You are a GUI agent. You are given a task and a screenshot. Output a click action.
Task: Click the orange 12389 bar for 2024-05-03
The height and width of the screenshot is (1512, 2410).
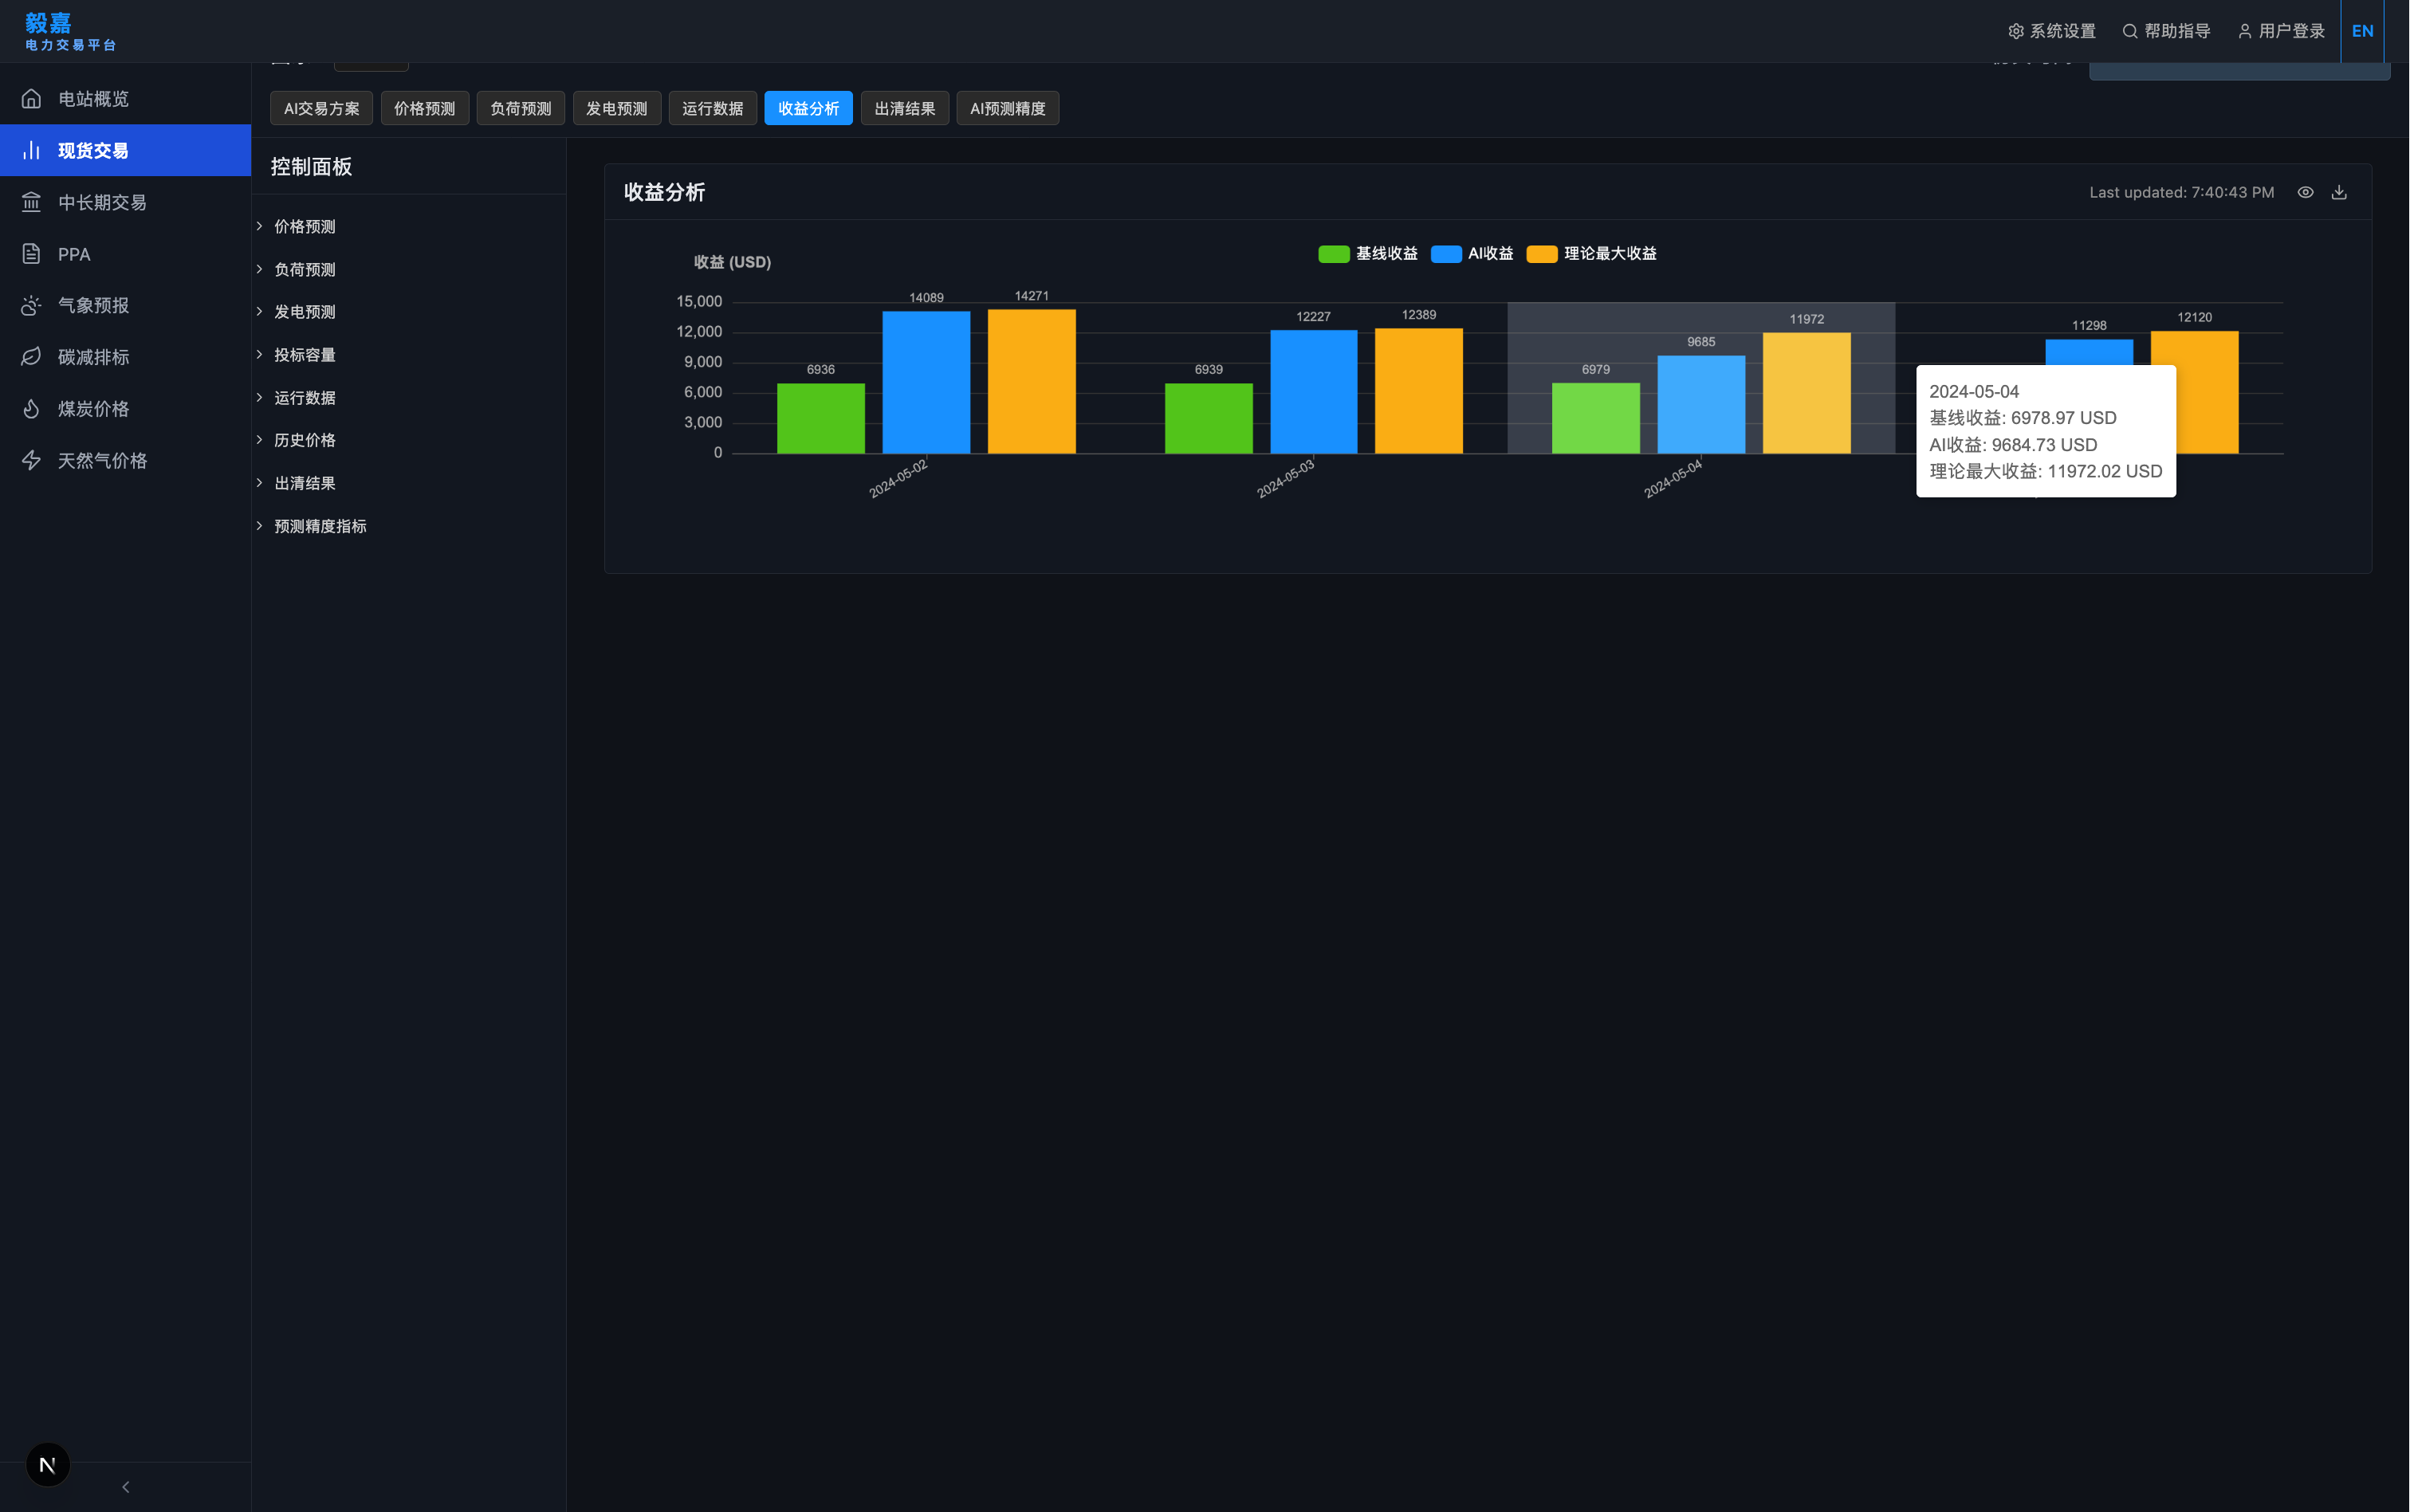[x=1418, y=391]
